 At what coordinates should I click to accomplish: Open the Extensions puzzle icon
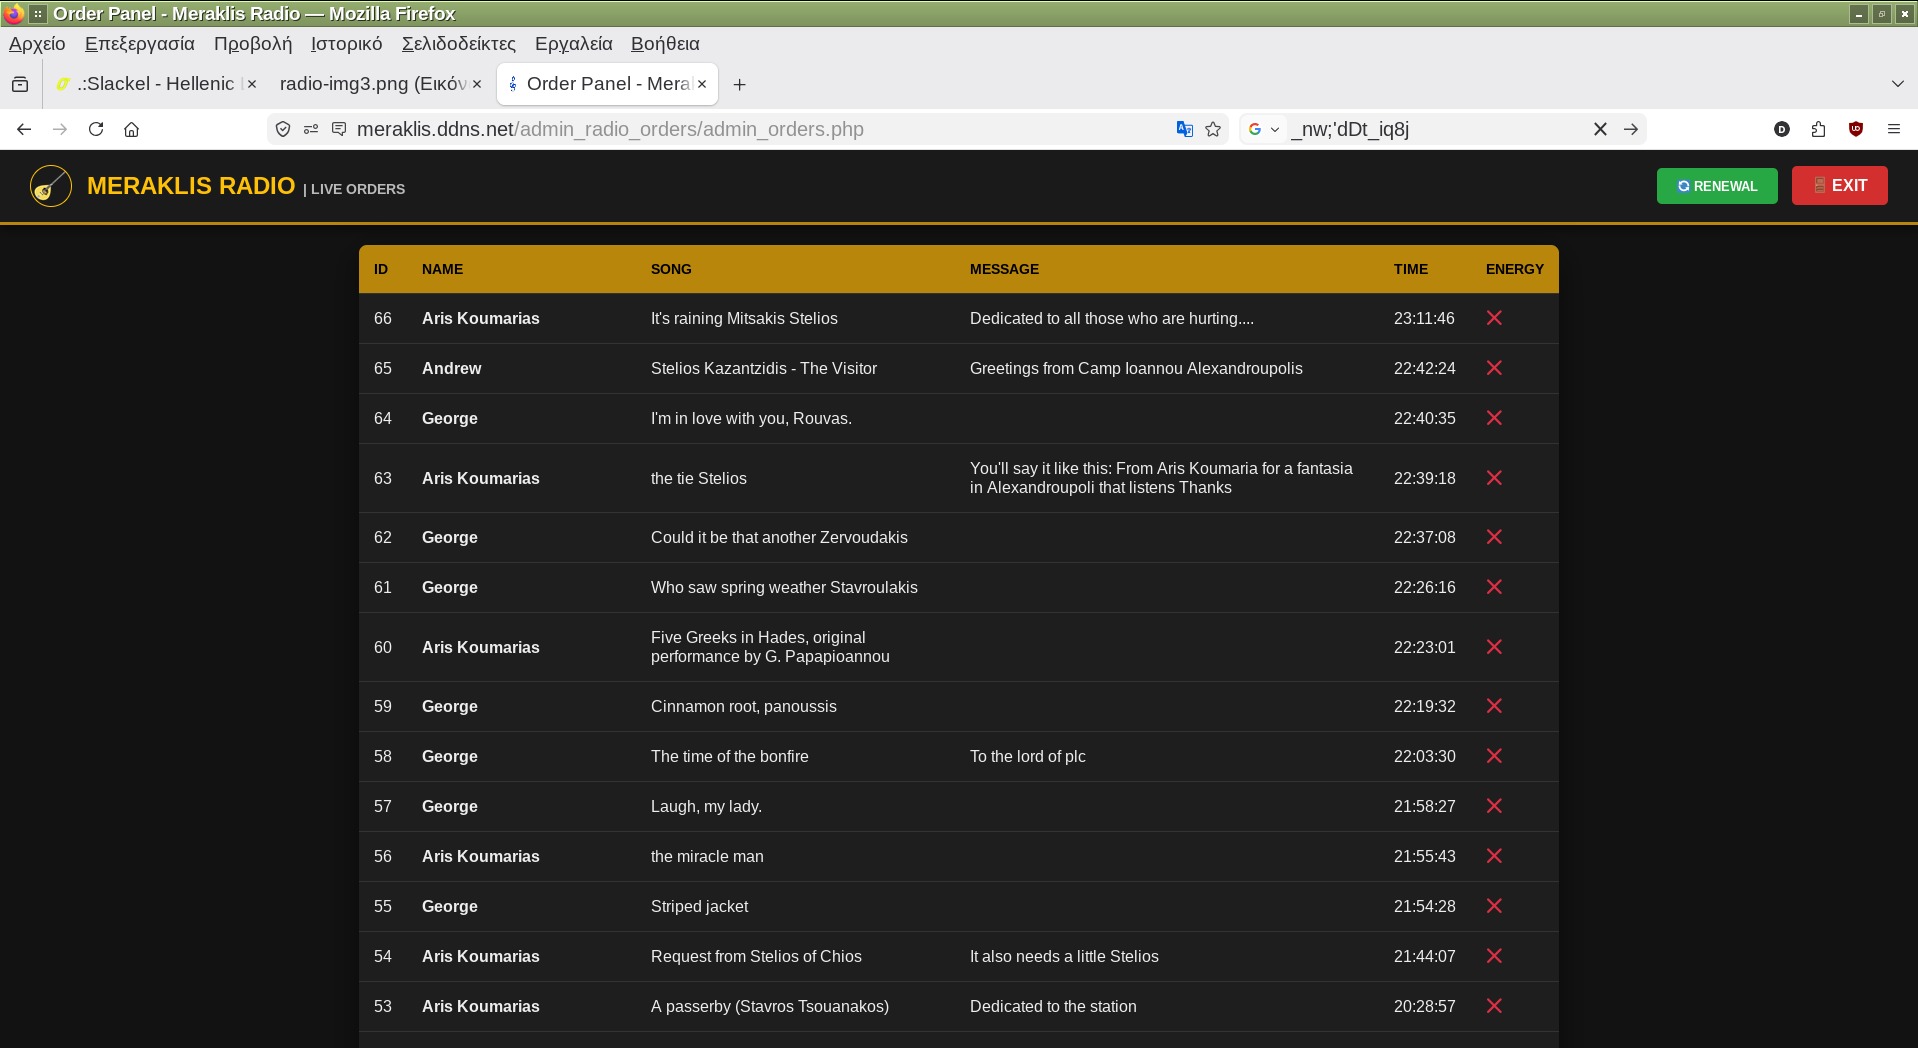pyautogui.click(x=1818, y=129)
